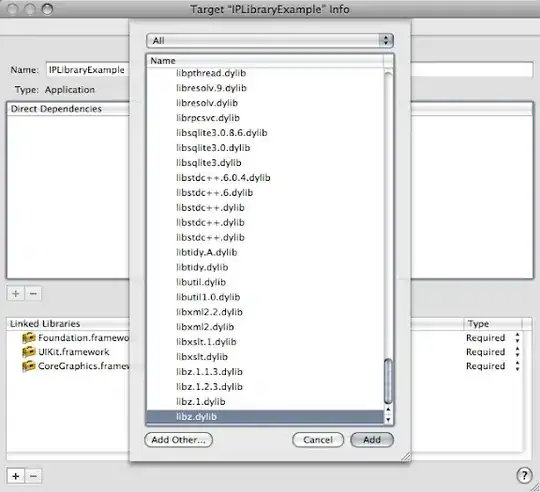Click the Foundation.framework toolbox icon
The image size is (540, 492).
[29, 338]
